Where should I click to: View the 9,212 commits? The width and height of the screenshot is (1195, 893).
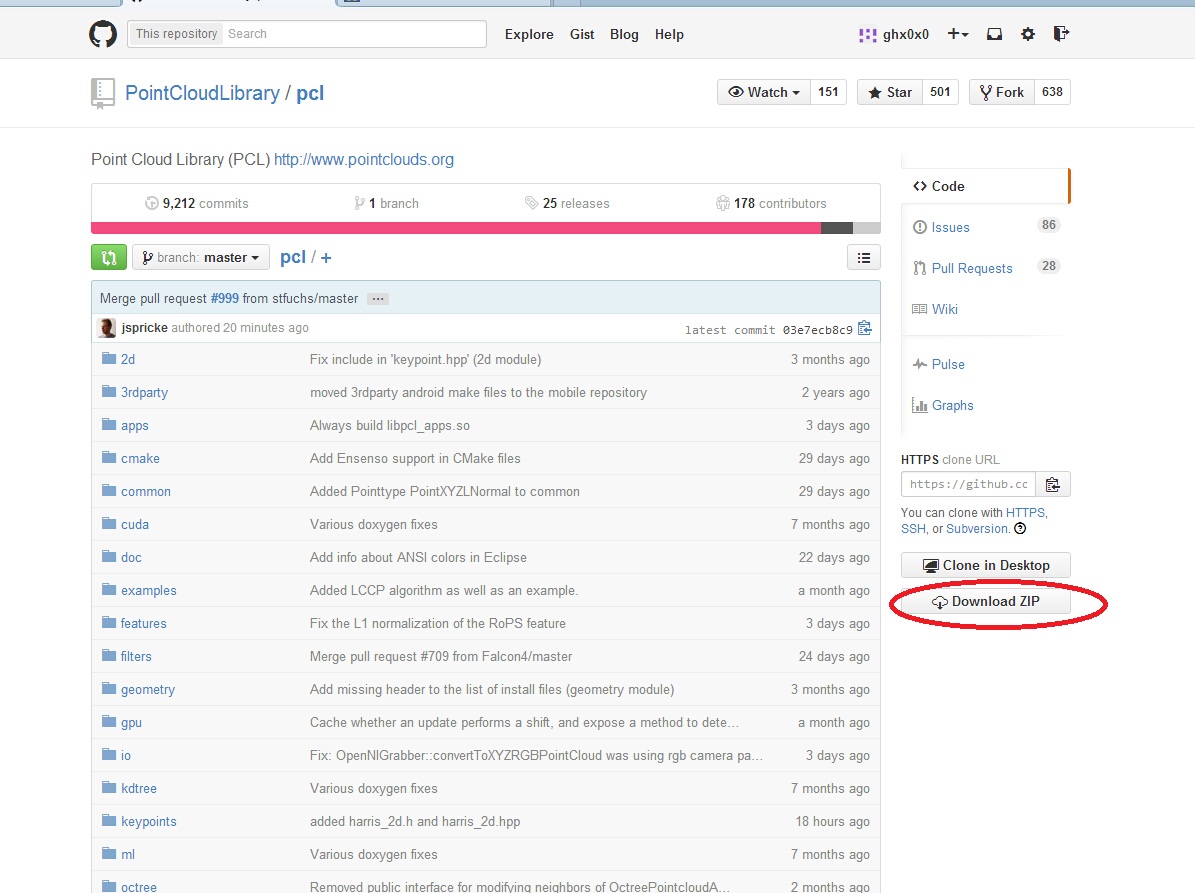pos(197,203)
